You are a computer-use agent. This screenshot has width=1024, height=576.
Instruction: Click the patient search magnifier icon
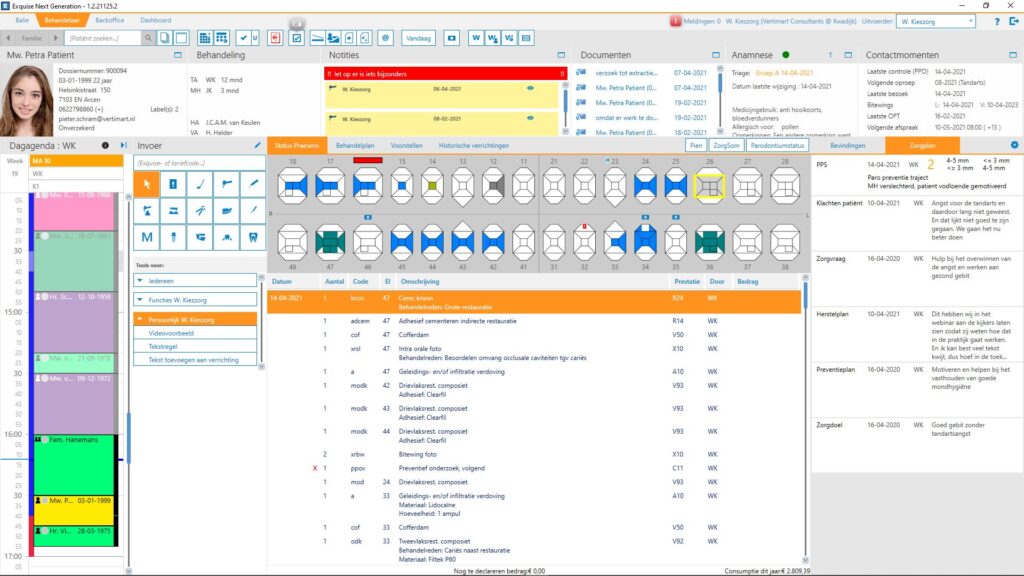pyautogui.click(x=148, y=38)
